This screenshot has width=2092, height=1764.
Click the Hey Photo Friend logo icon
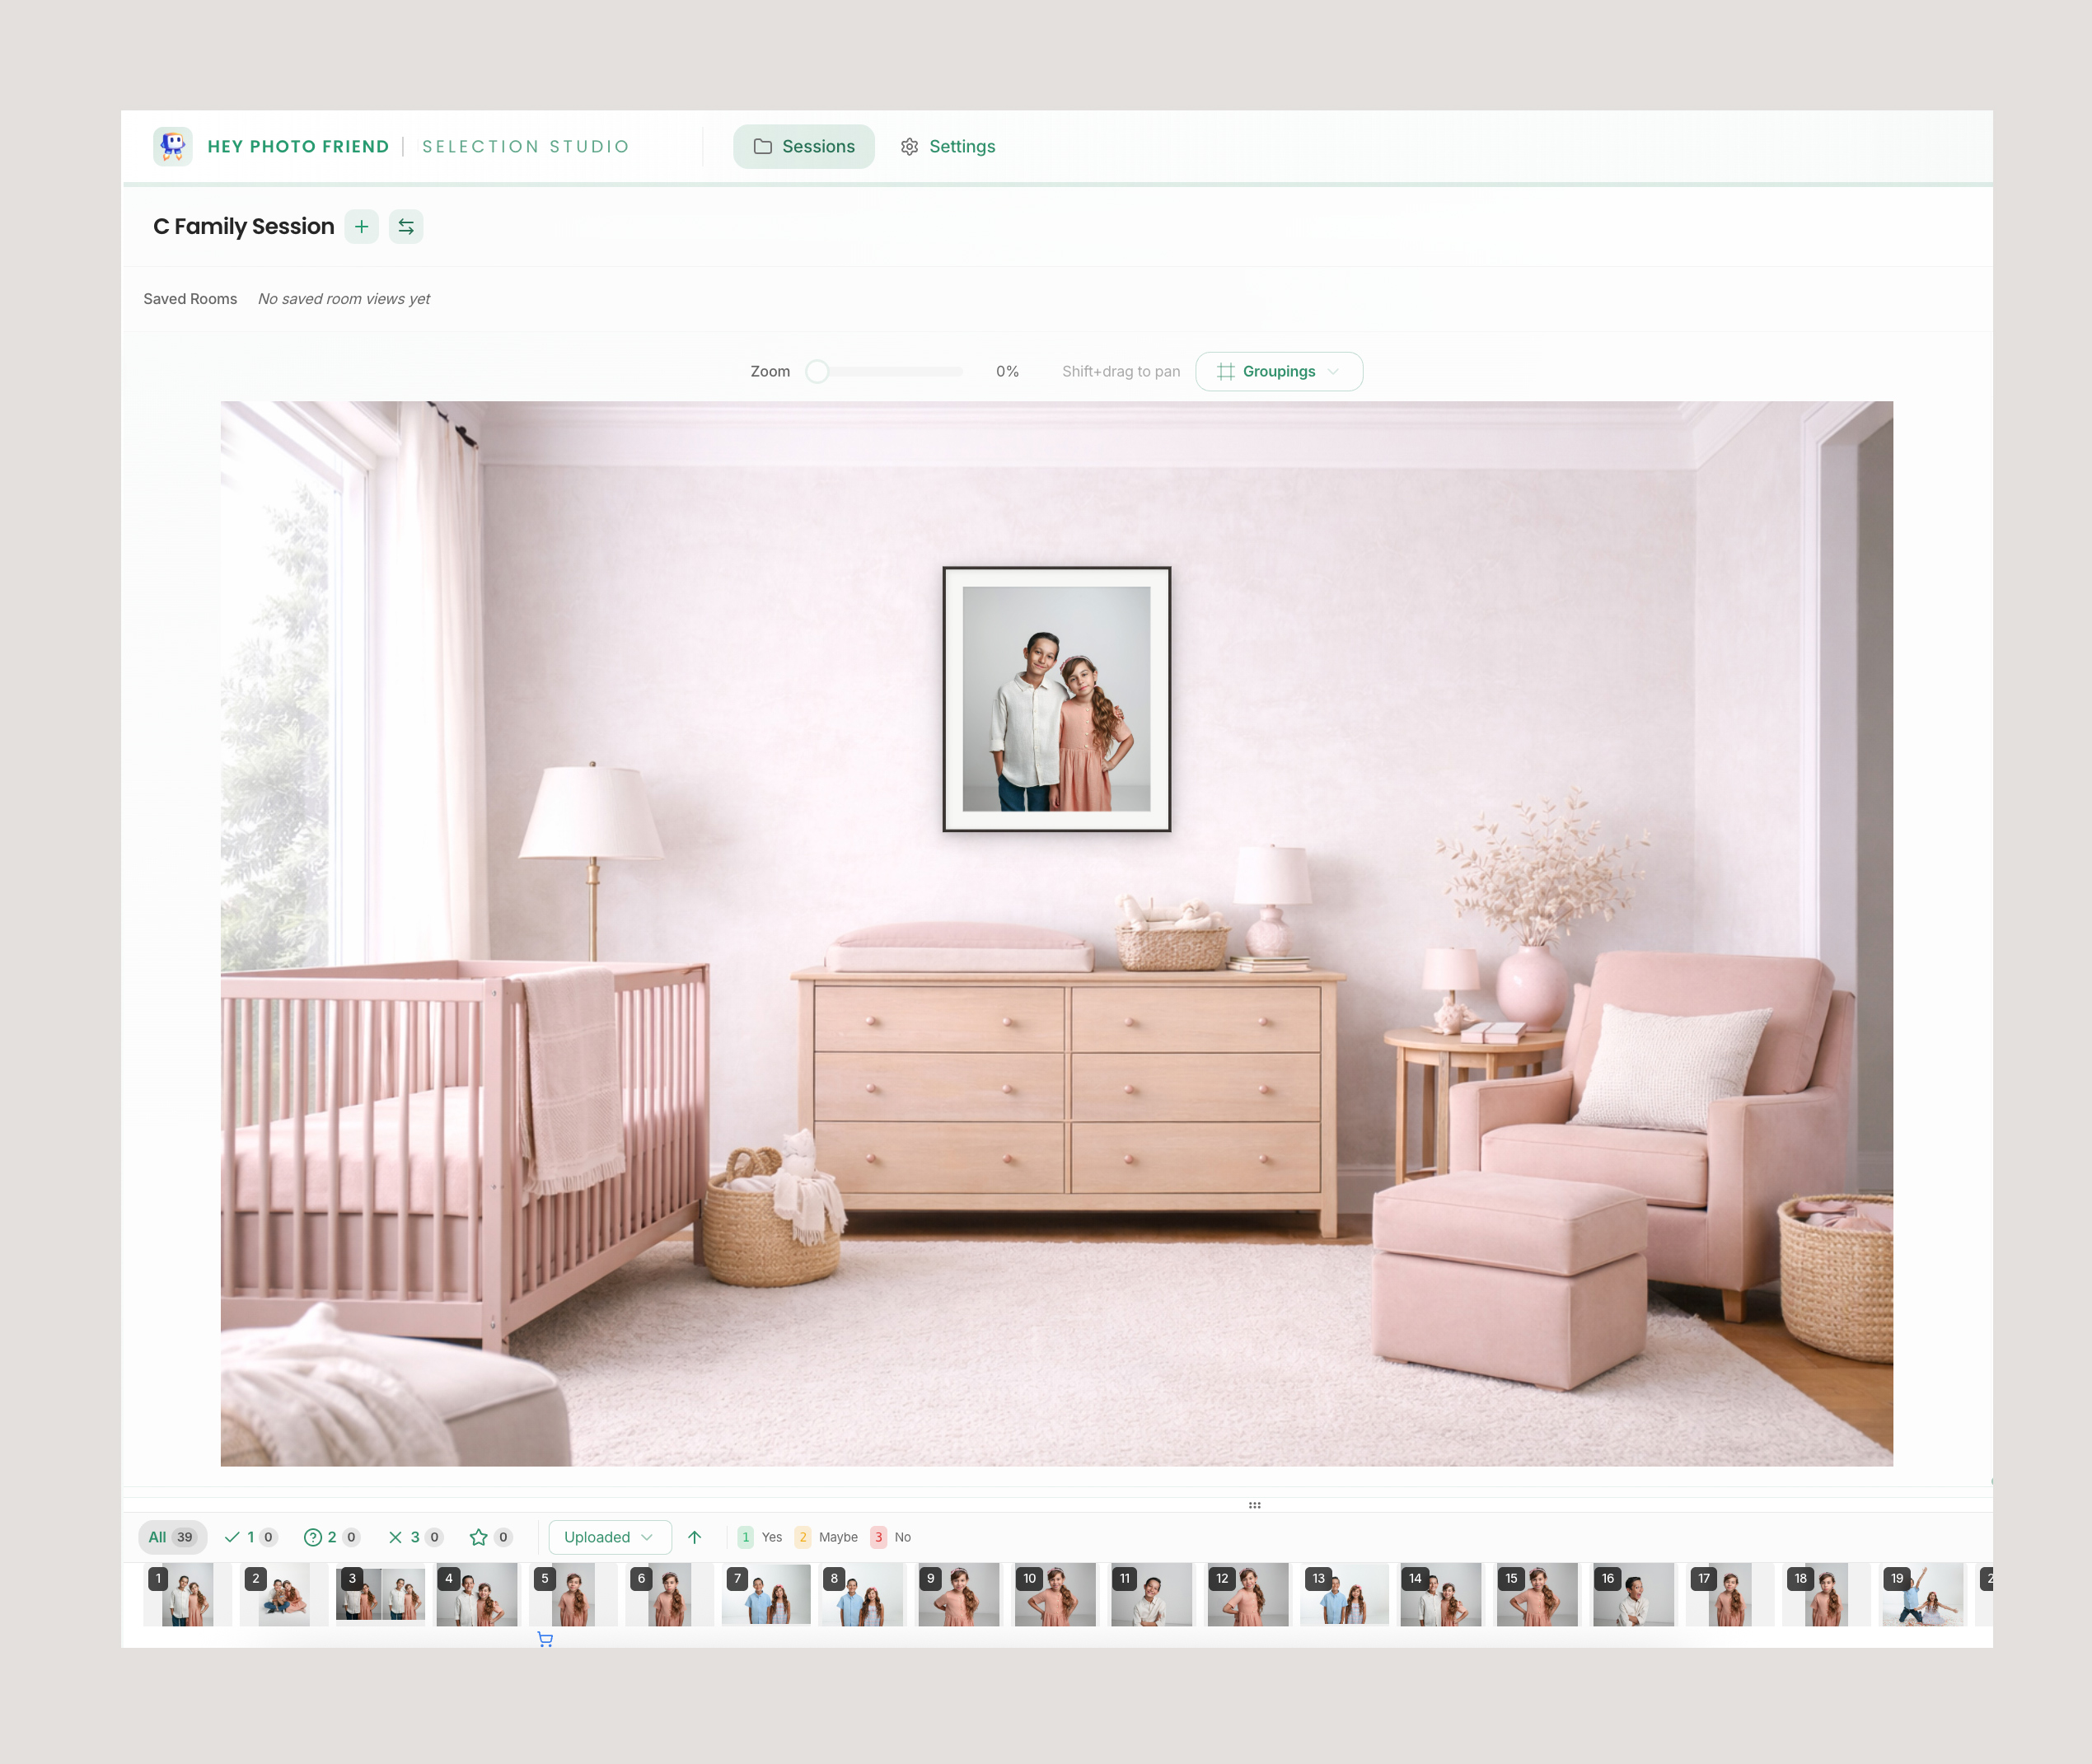[172, 146]
